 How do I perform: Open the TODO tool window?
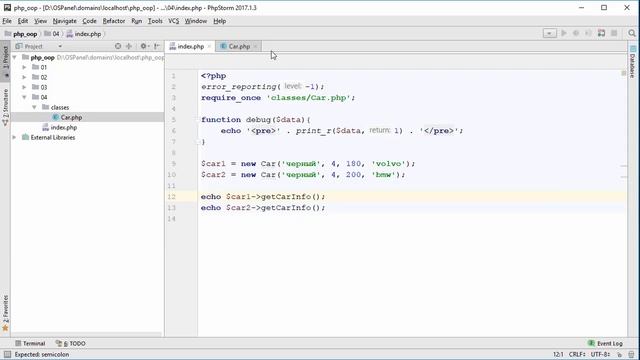[71, 343]
